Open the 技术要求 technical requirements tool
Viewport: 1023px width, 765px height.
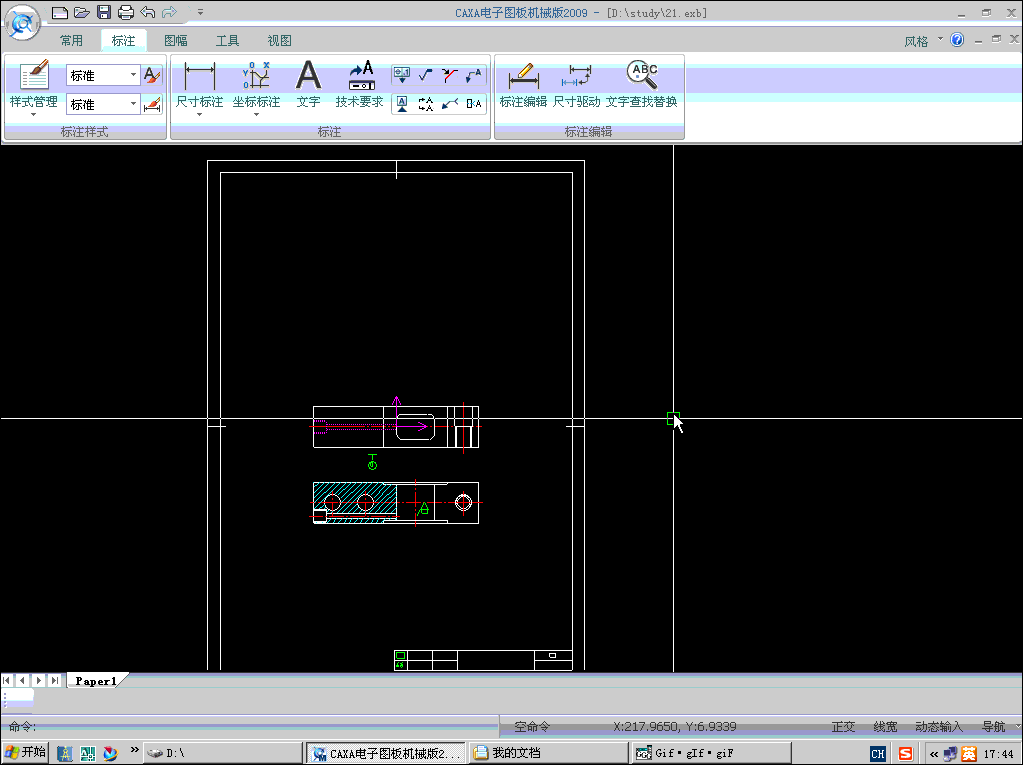pos(359,83)
